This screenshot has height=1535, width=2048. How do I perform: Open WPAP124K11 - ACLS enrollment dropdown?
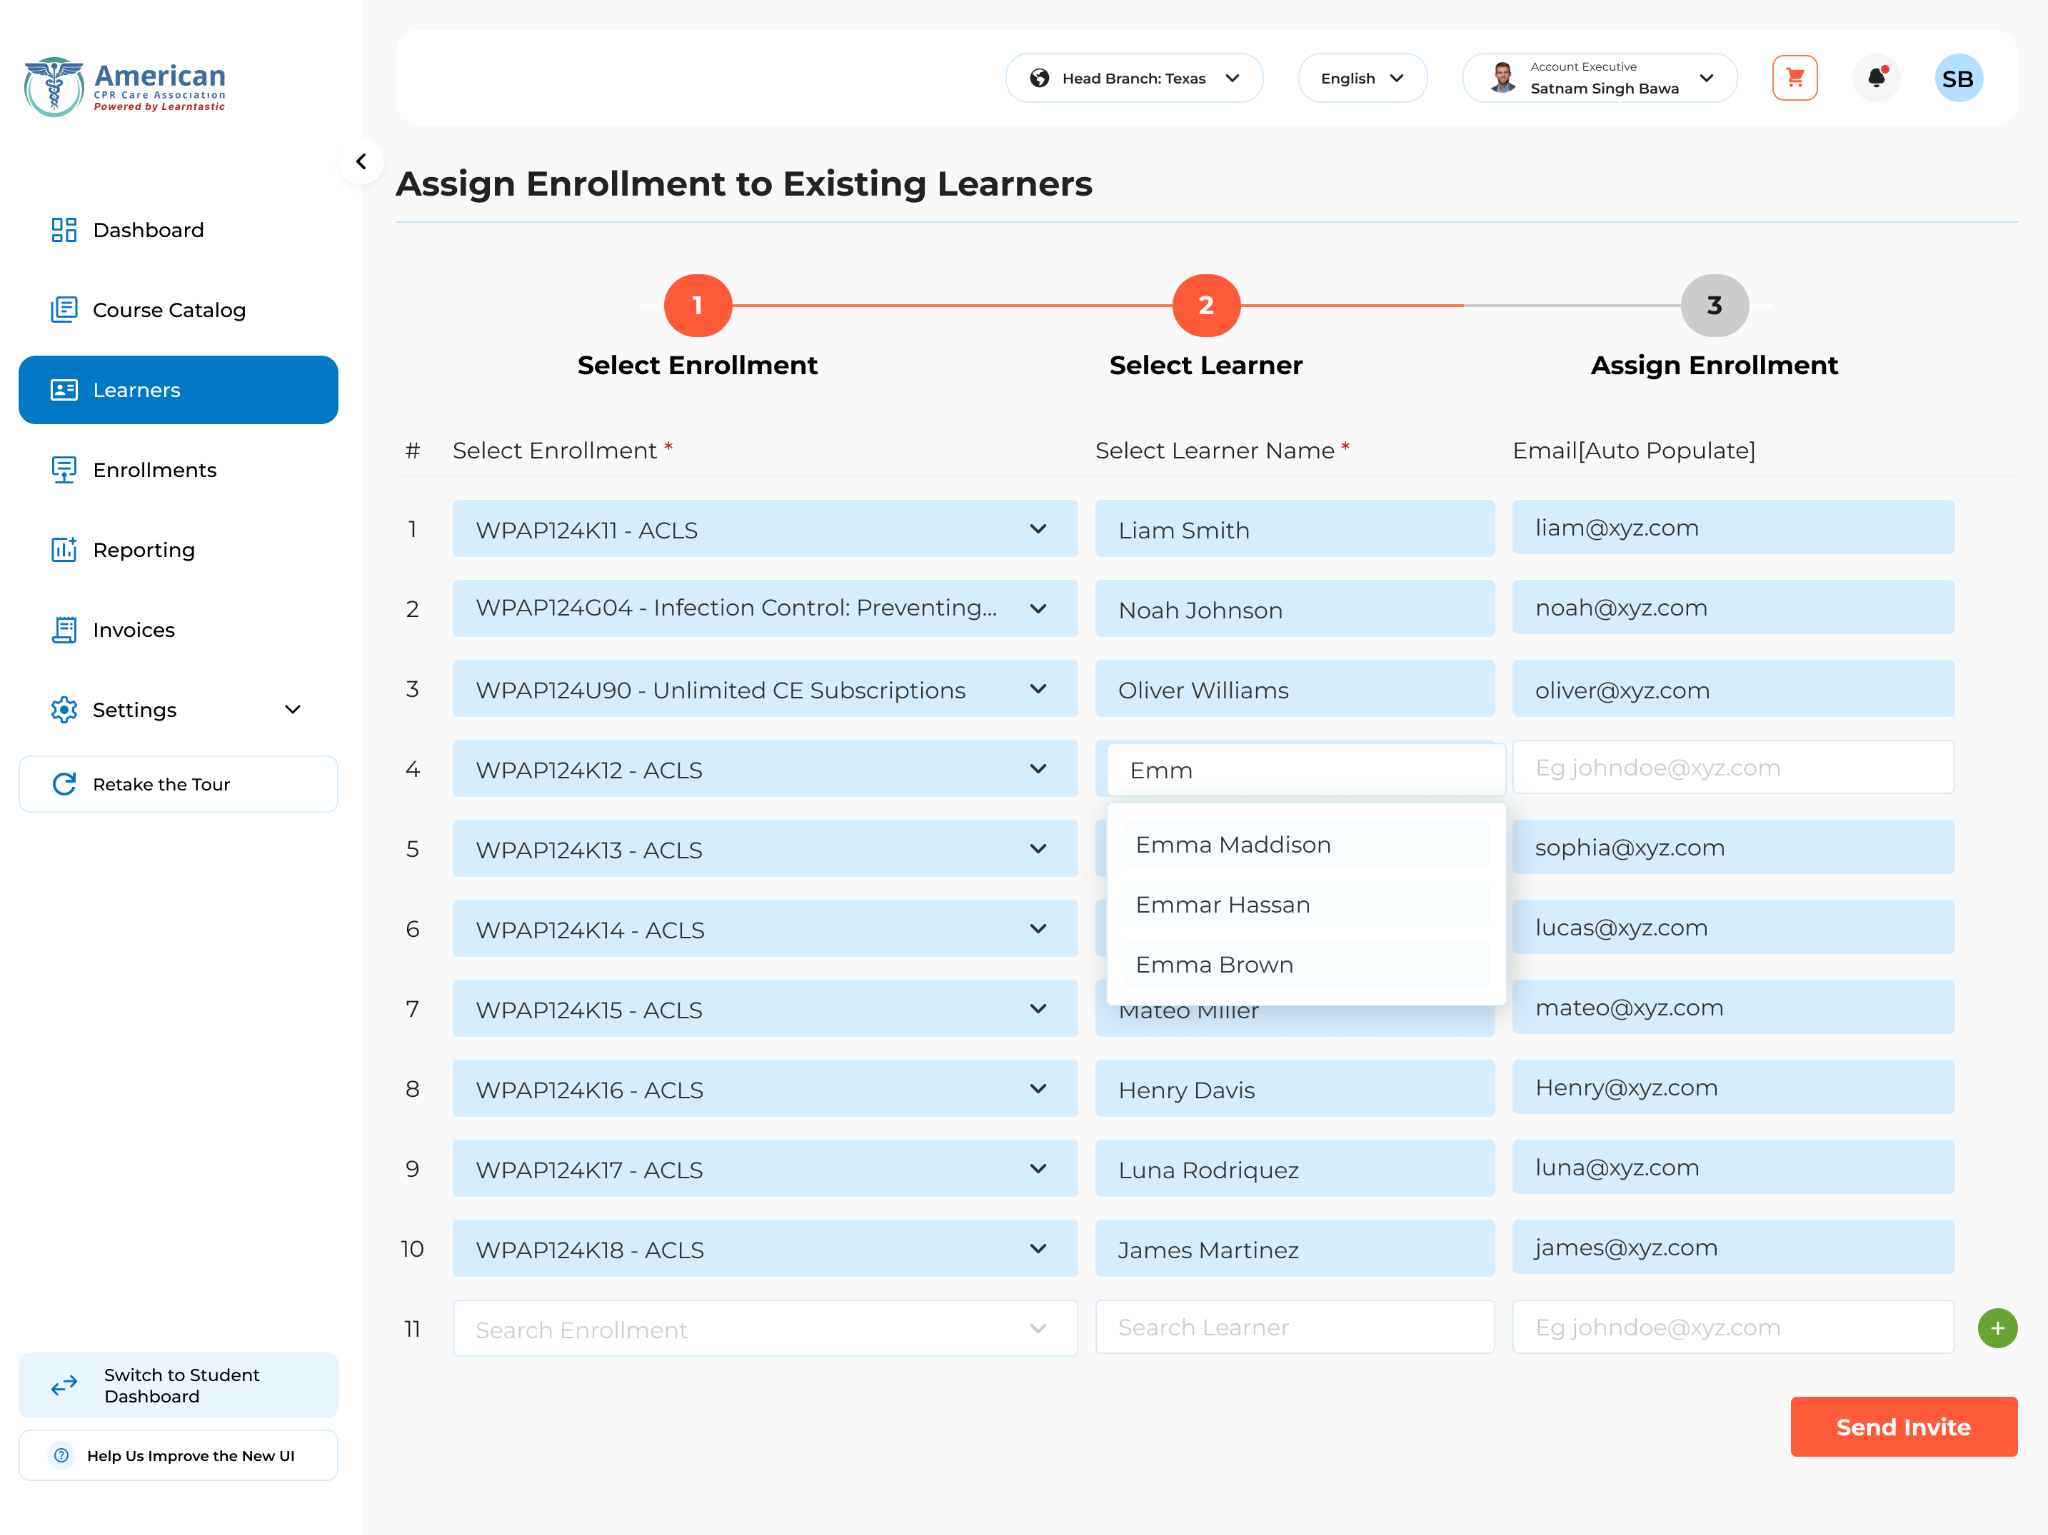coord(765,529)
